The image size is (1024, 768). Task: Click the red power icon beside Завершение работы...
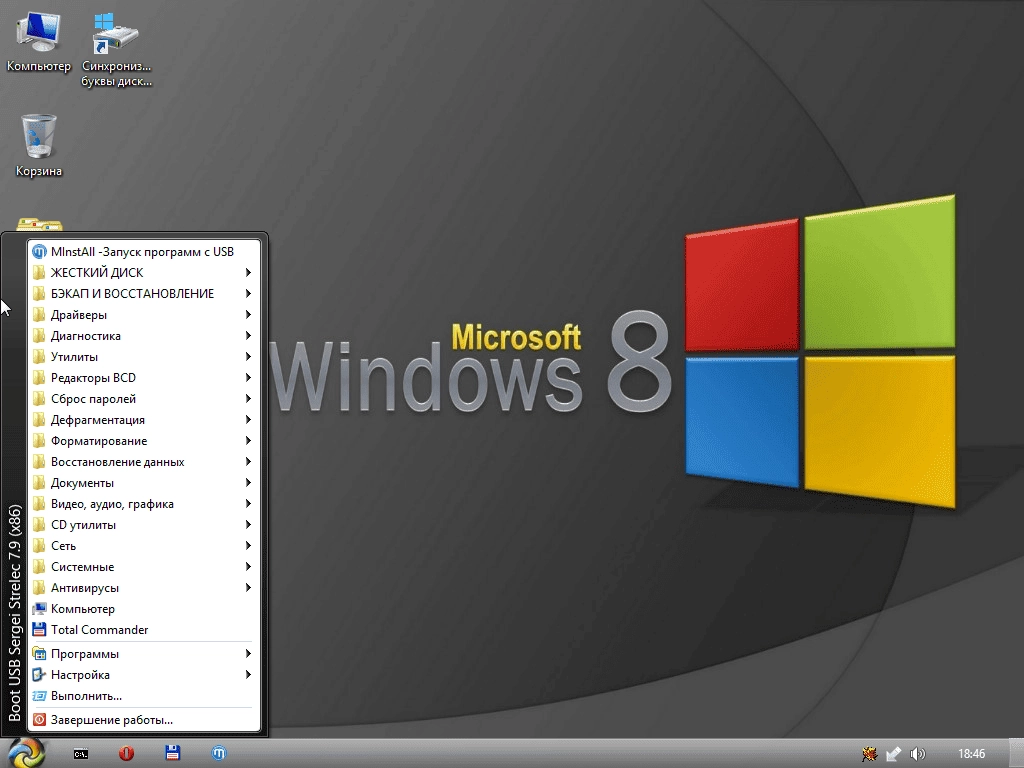click(39, 720)
